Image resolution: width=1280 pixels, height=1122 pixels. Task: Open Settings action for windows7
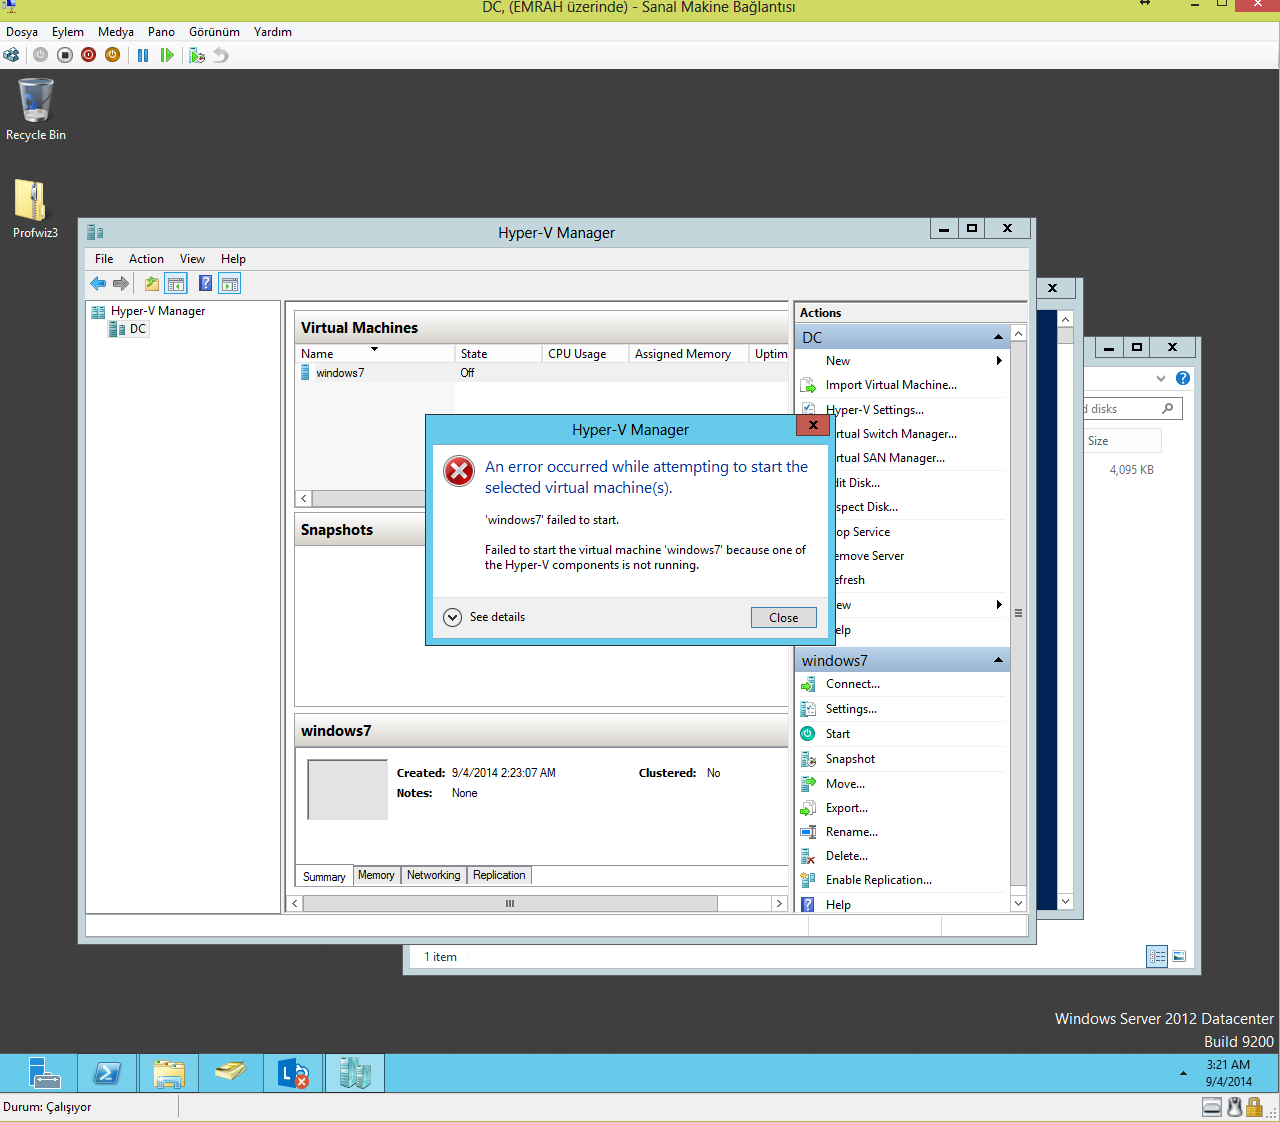[851, 709]
